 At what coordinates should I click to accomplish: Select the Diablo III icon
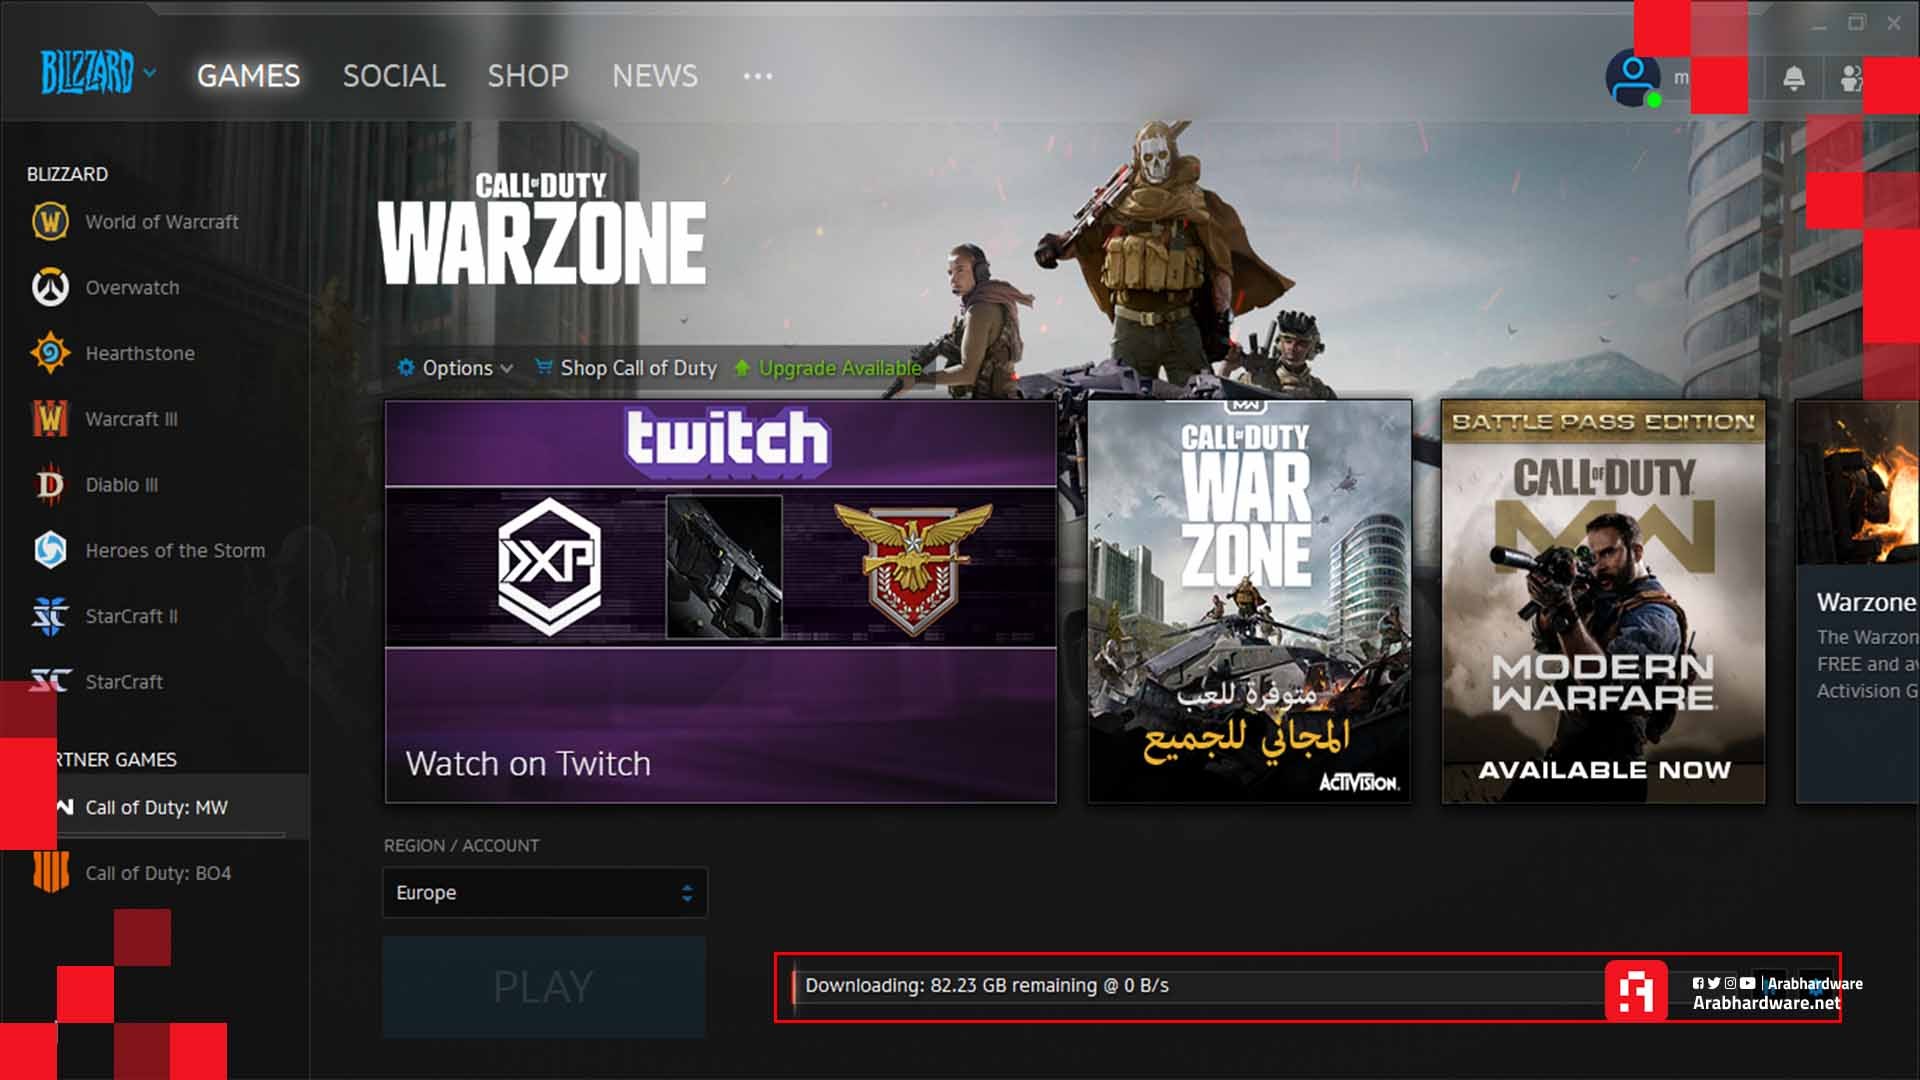tap(50, 485)
